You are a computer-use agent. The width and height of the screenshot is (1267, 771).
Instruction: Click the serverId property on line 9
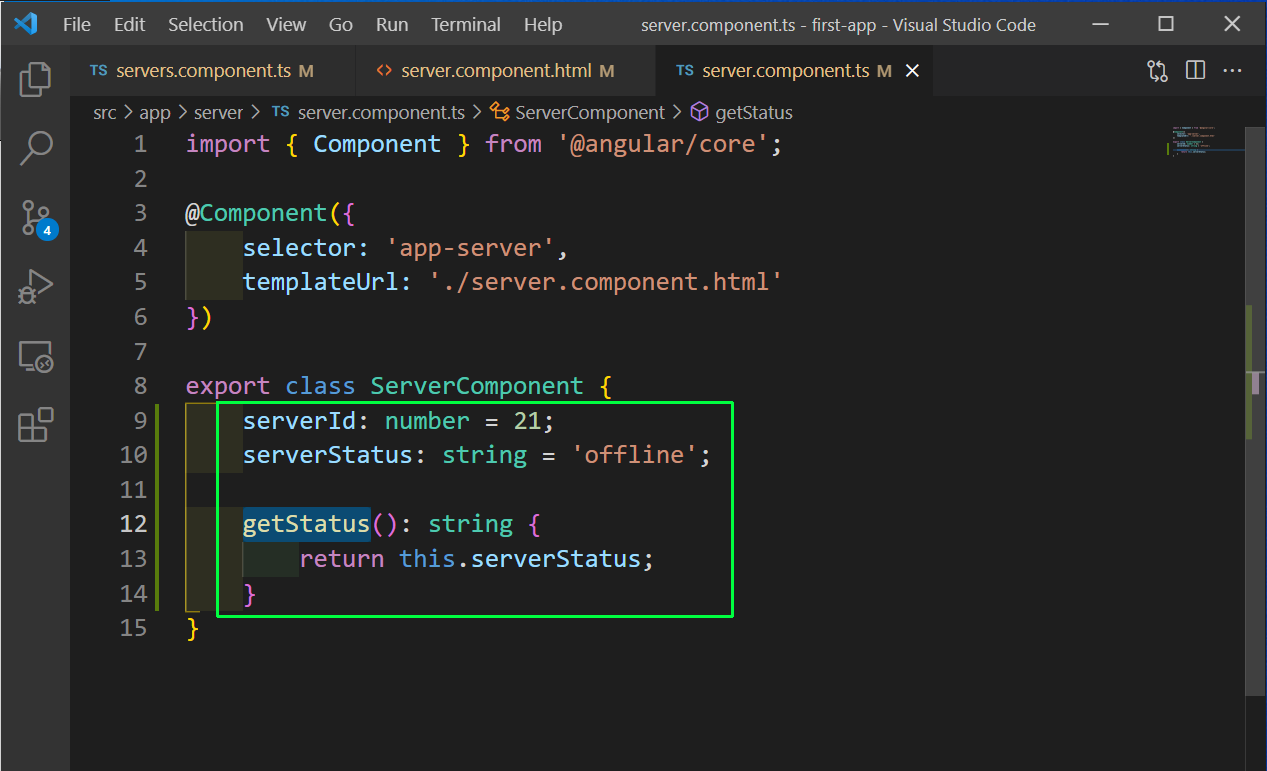point(300,421)
